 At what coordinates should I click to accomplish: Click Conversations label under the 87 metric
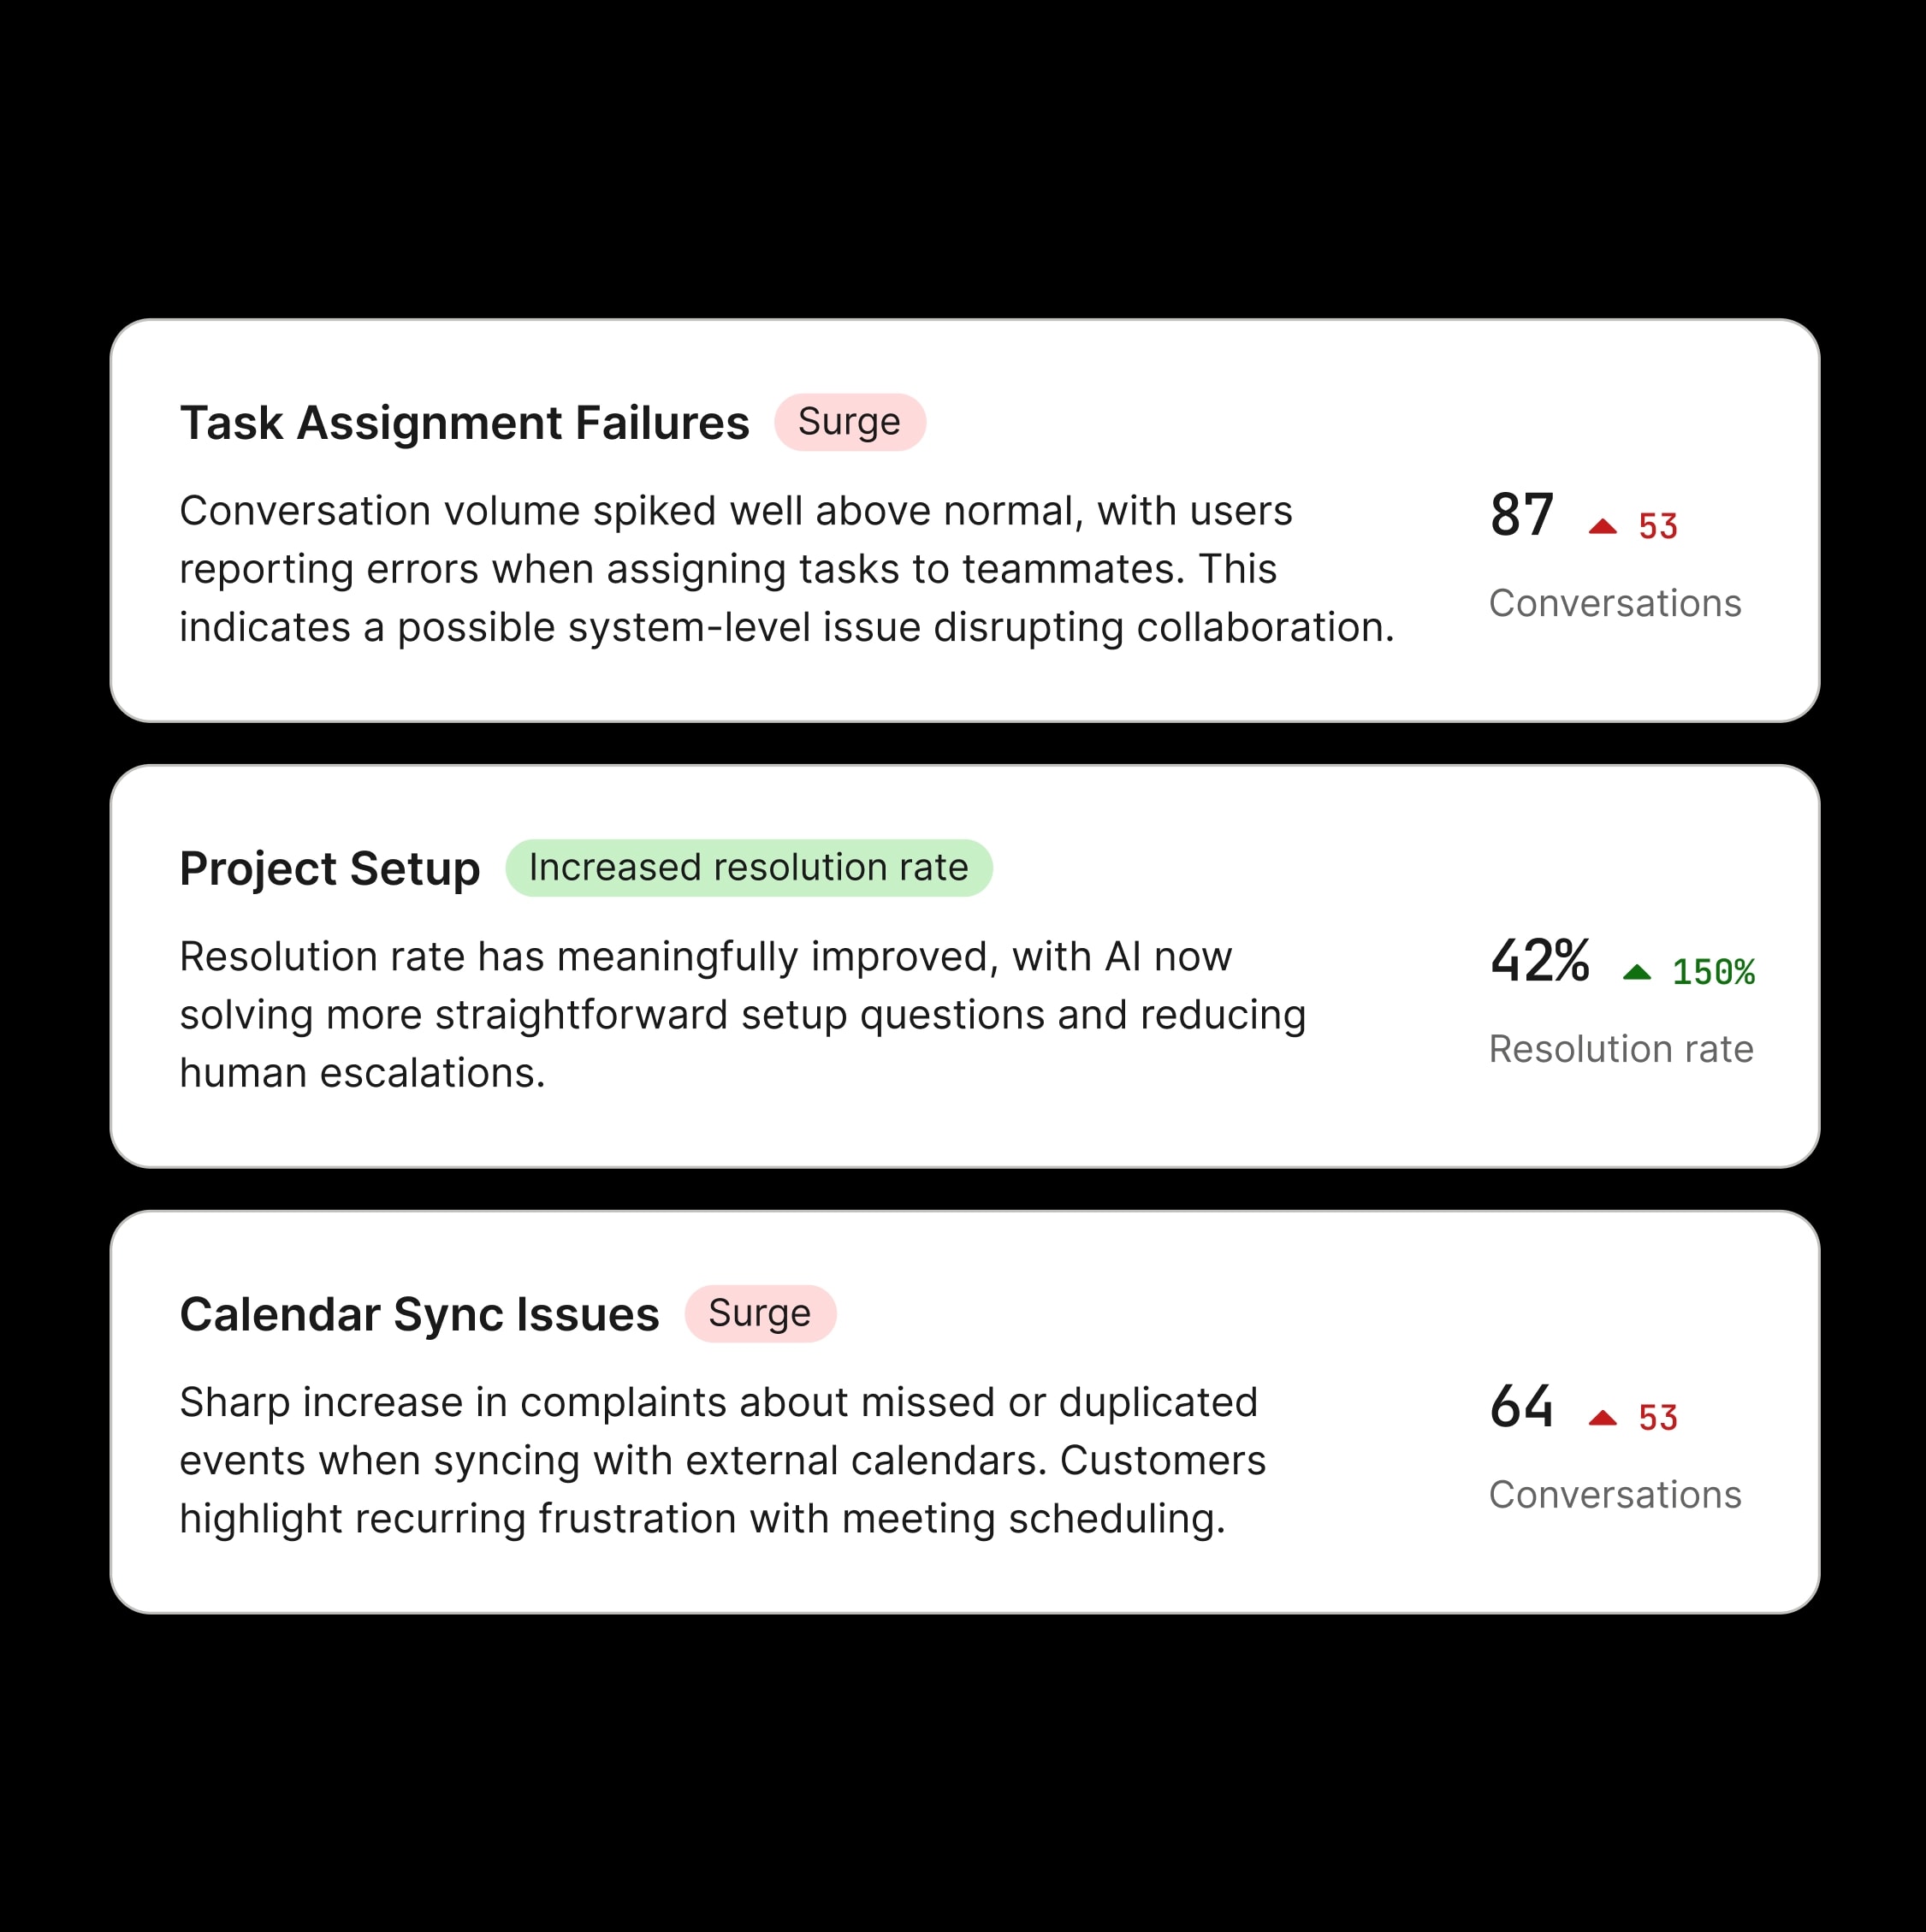click(1614, 603)
